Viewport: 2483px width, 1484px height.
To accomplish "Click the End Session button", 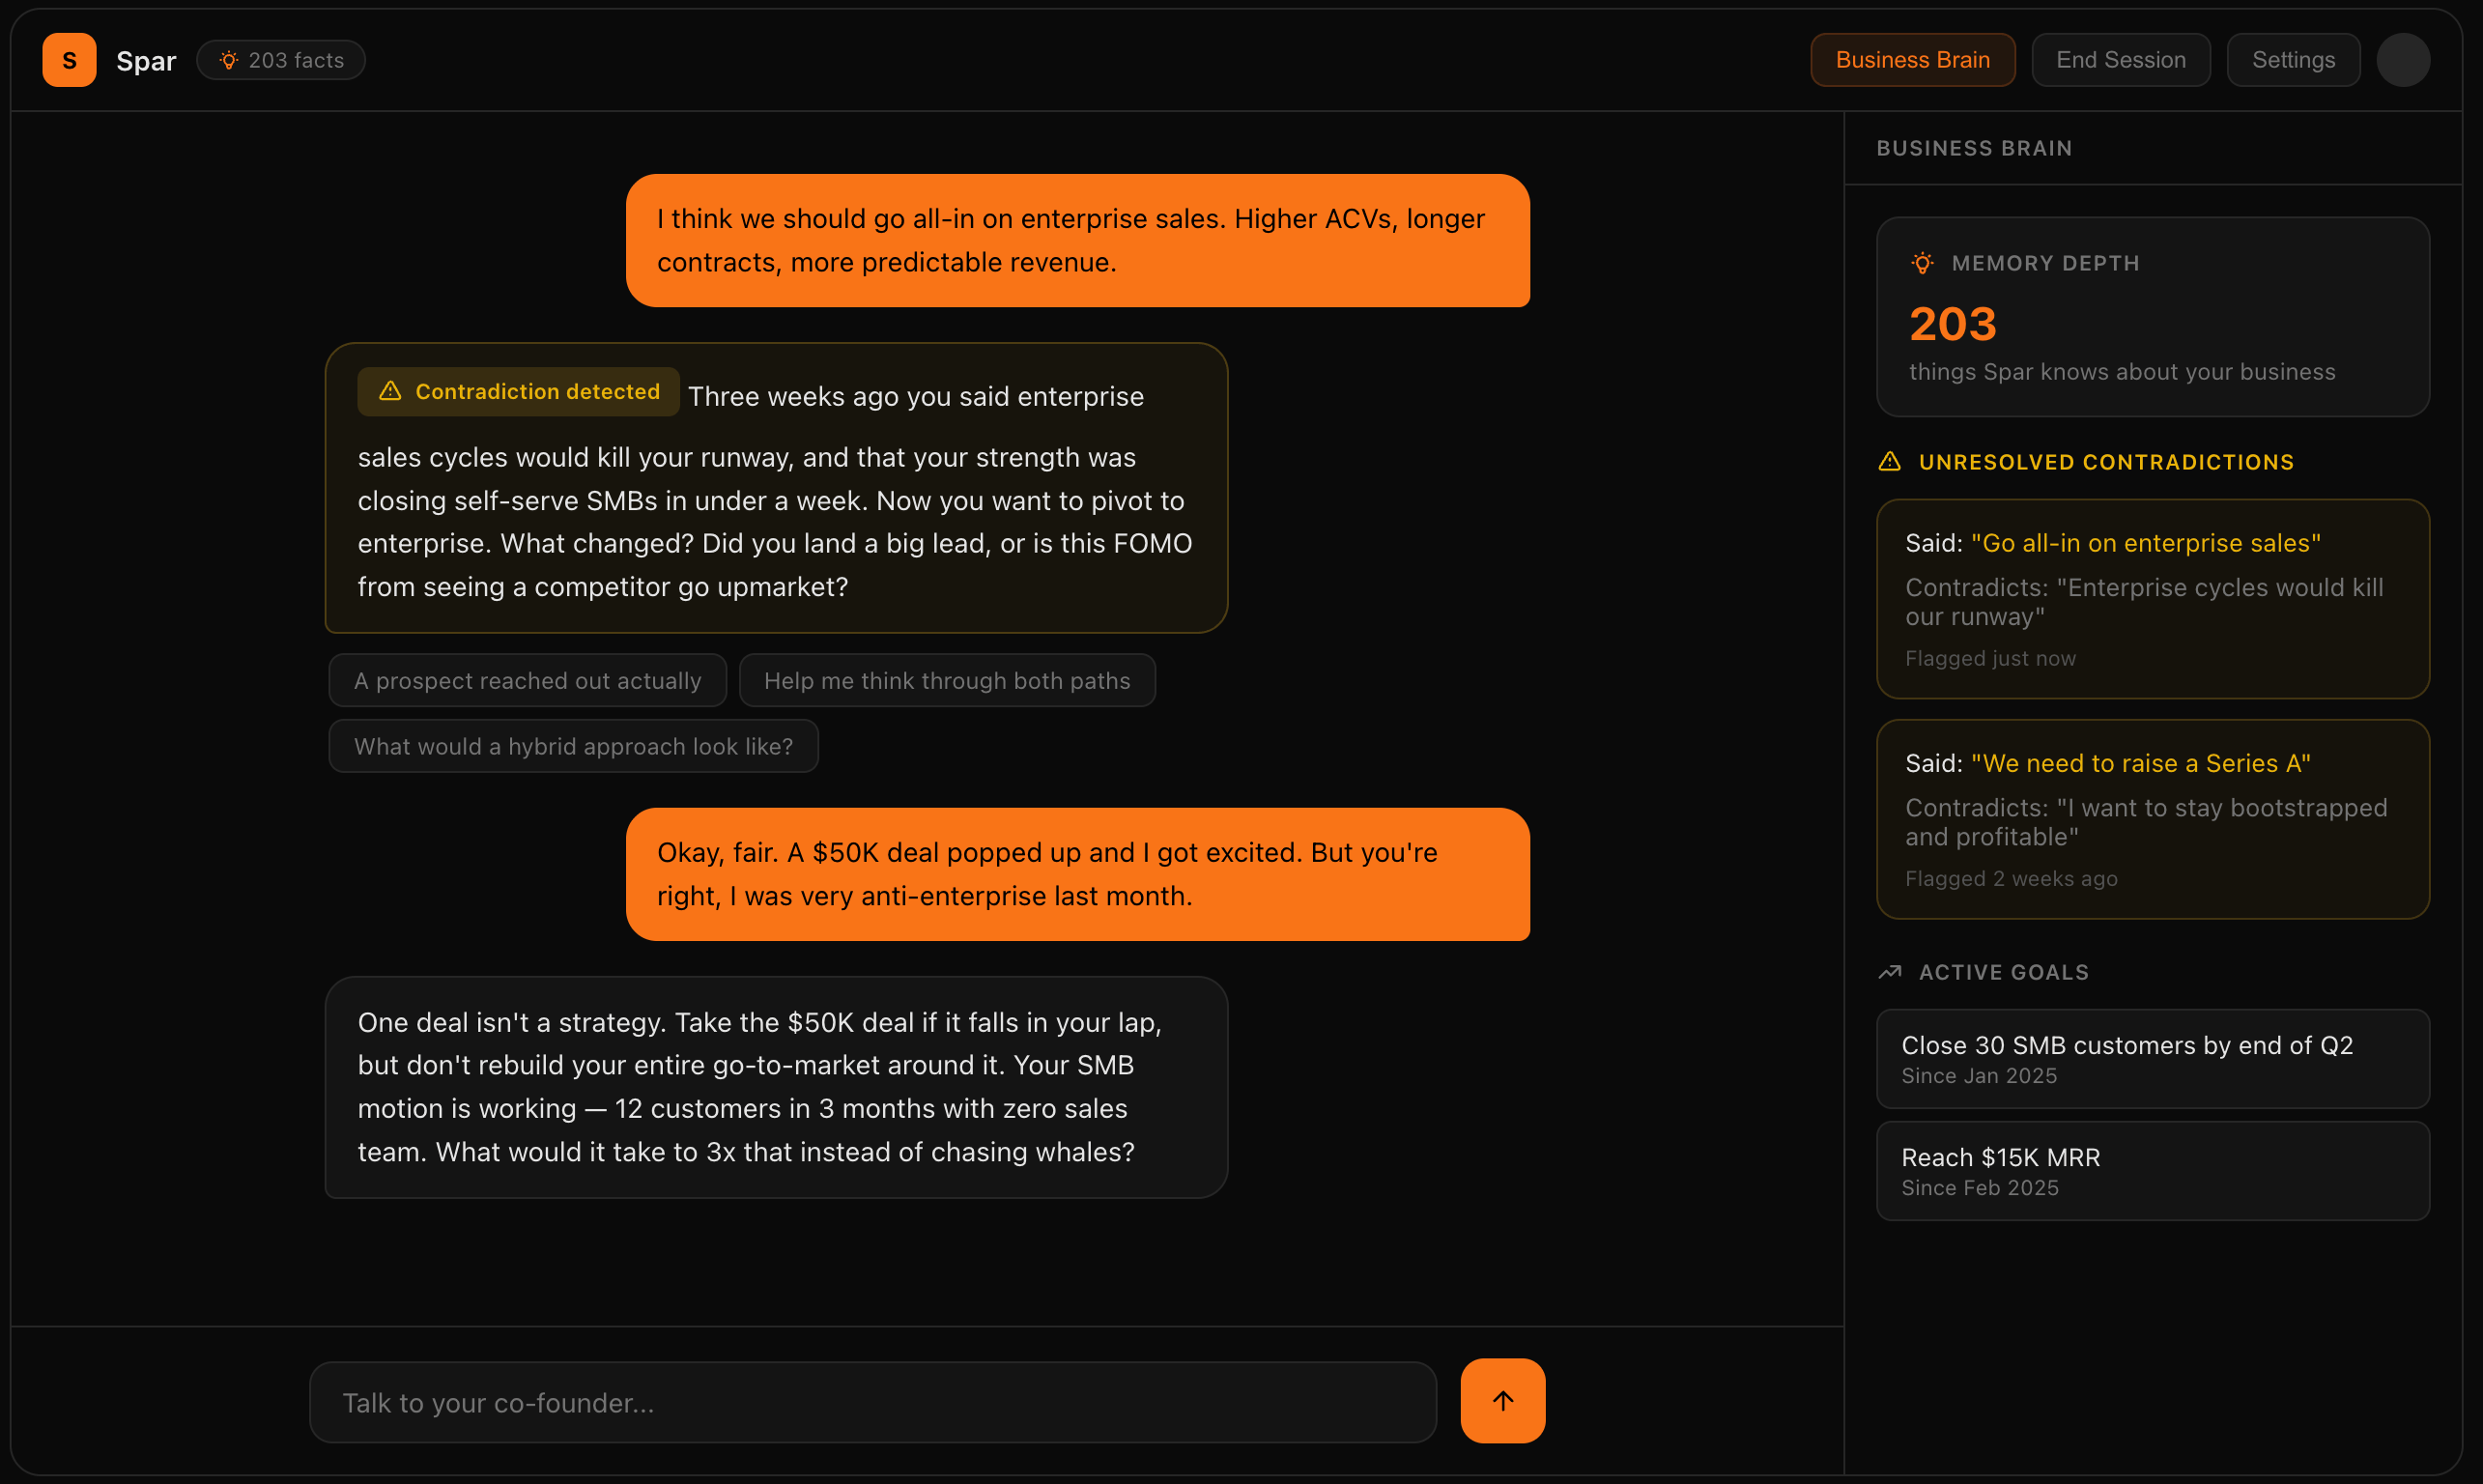I will tap(2120, 59).
